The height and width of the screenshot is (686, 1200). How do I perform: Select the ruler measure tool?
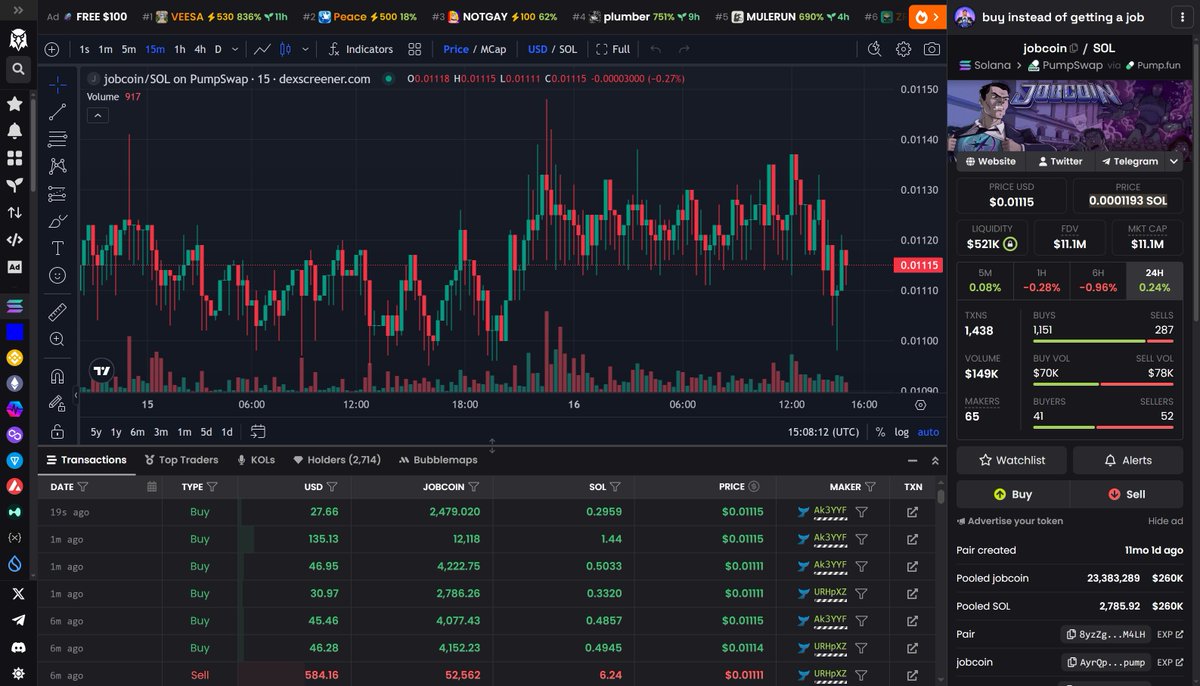(x=57, y=312)
